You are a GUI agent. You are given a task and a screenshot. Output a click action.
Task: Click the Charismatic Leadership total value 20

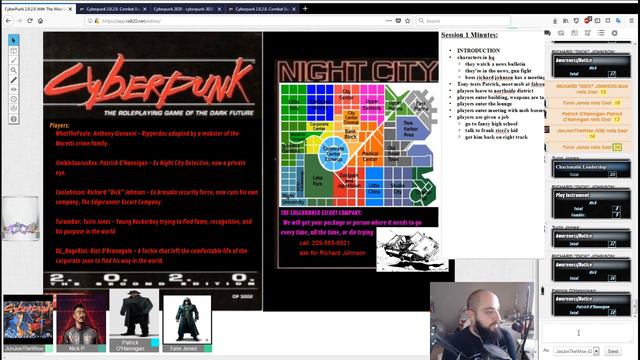[x=612, y=174]
